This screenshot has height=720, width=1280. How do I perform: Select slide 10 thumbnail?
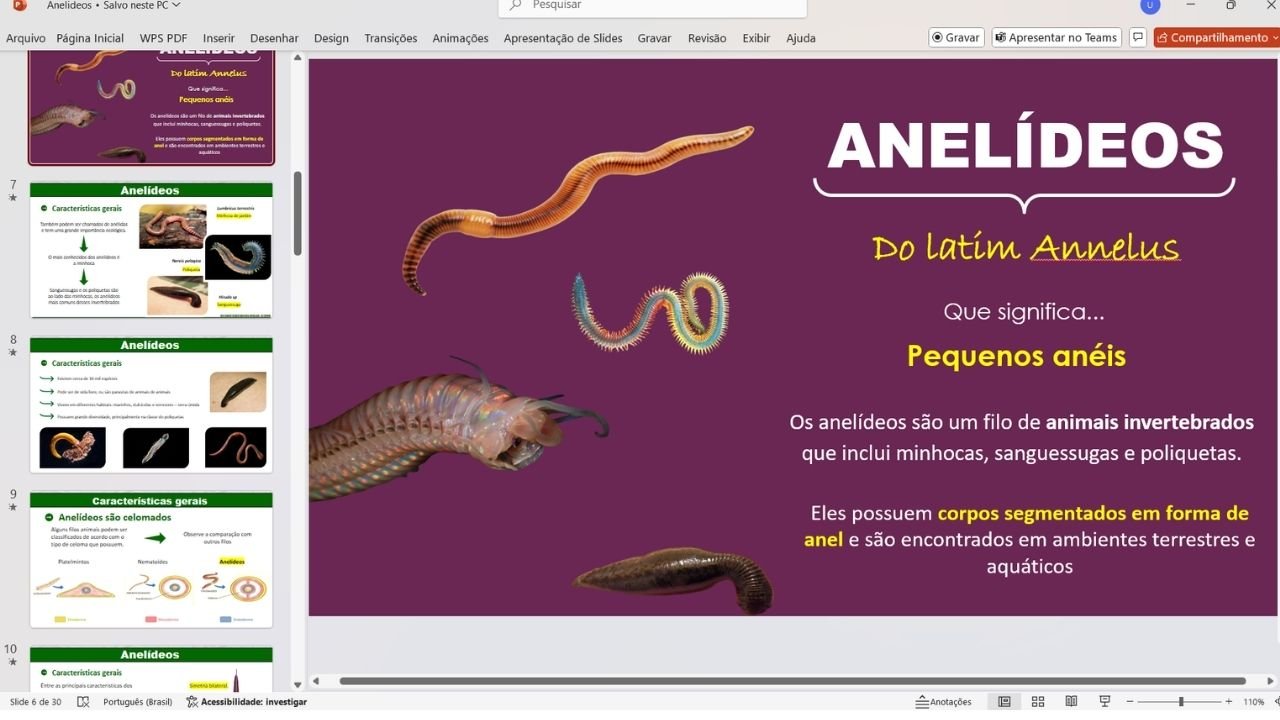(x=151, y=669)
